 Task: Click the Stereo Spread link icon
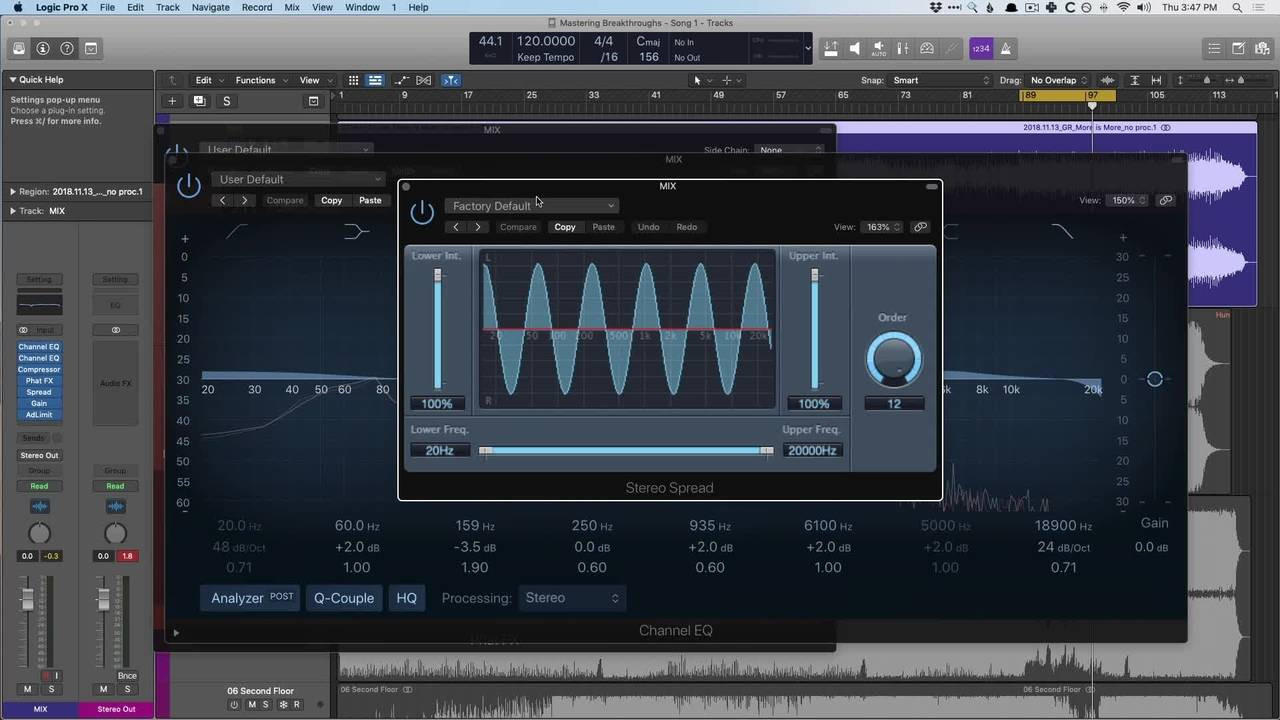pyautogui.click(x=920, y=227)
